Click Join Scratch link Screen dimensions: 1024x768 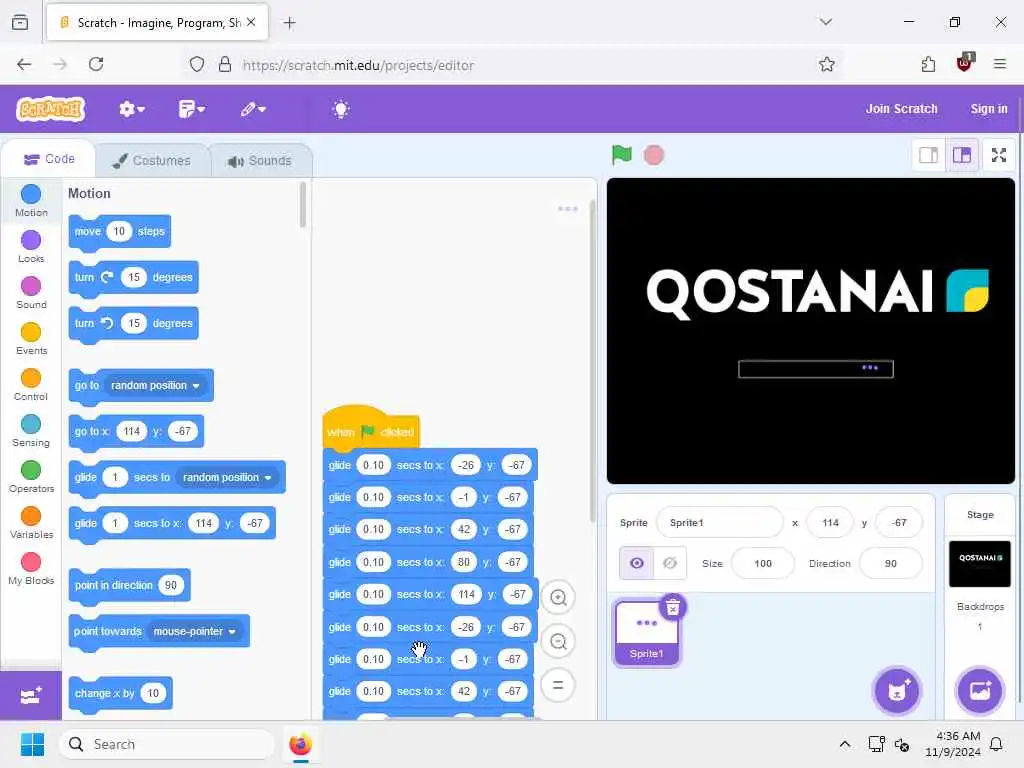(x=901, y=109)
